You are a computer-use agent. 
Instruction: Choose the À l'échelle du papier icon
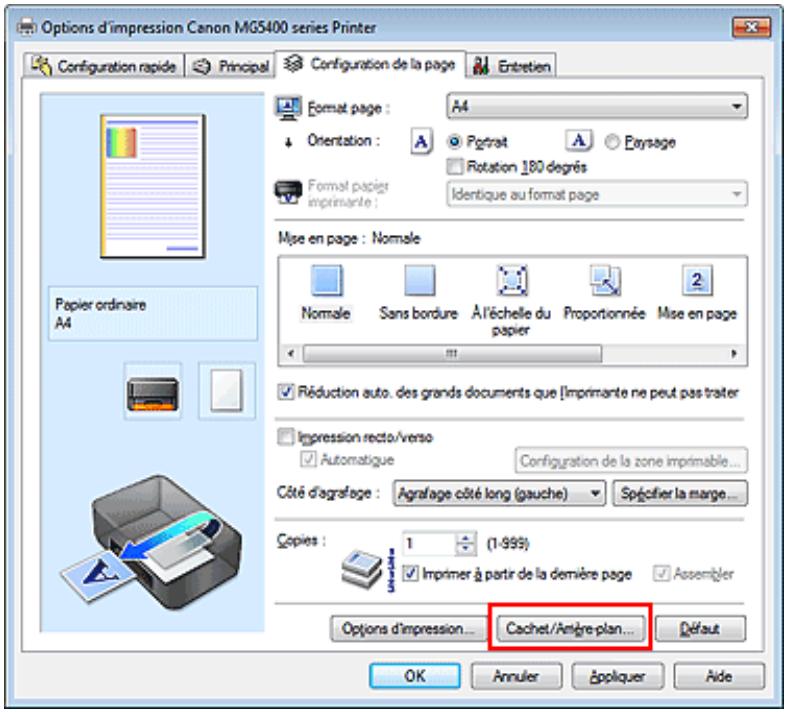pos(511,280)
